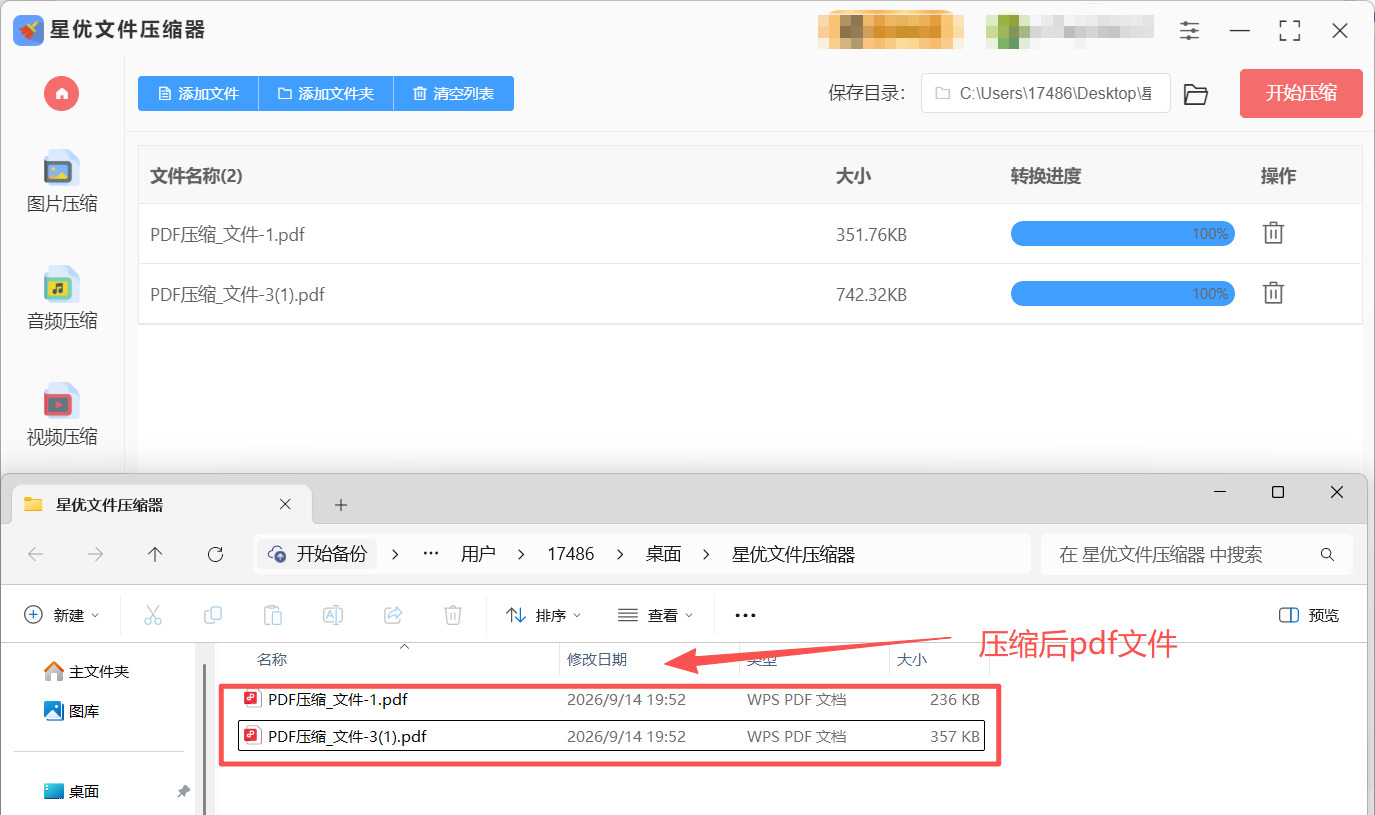1375x815 pixels.
Task: Switch to the 星优文件压缩器 Explorer tab
Action: tap(160, 505)
